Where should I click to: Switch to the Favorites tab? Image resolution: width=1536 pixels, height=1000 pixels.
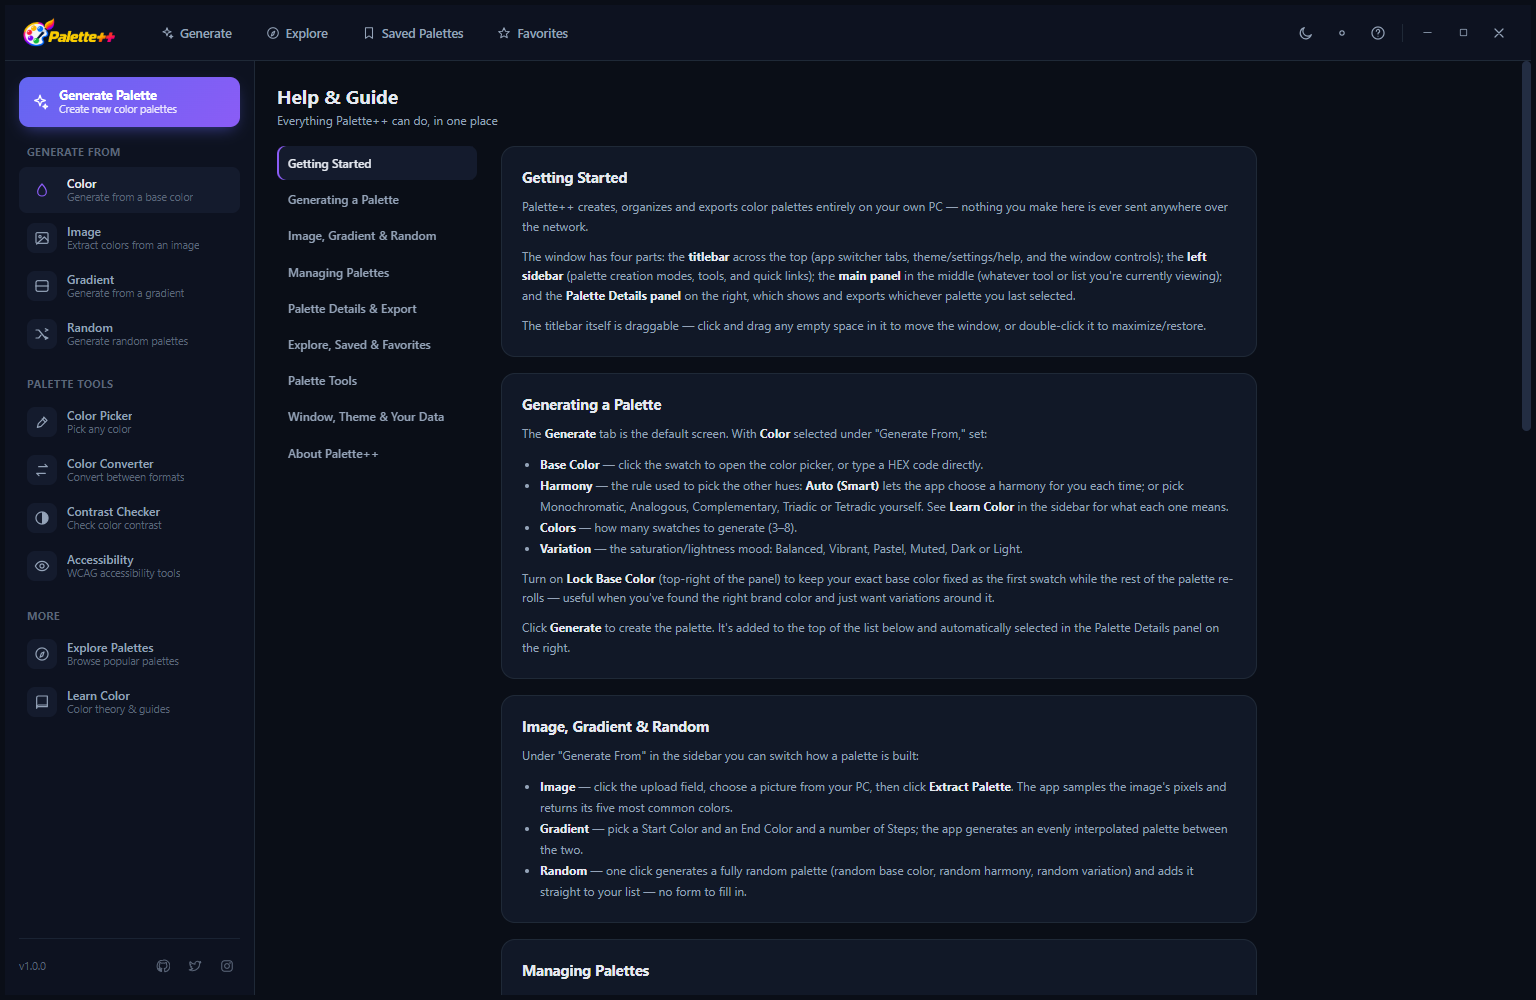tap(533, 33)
